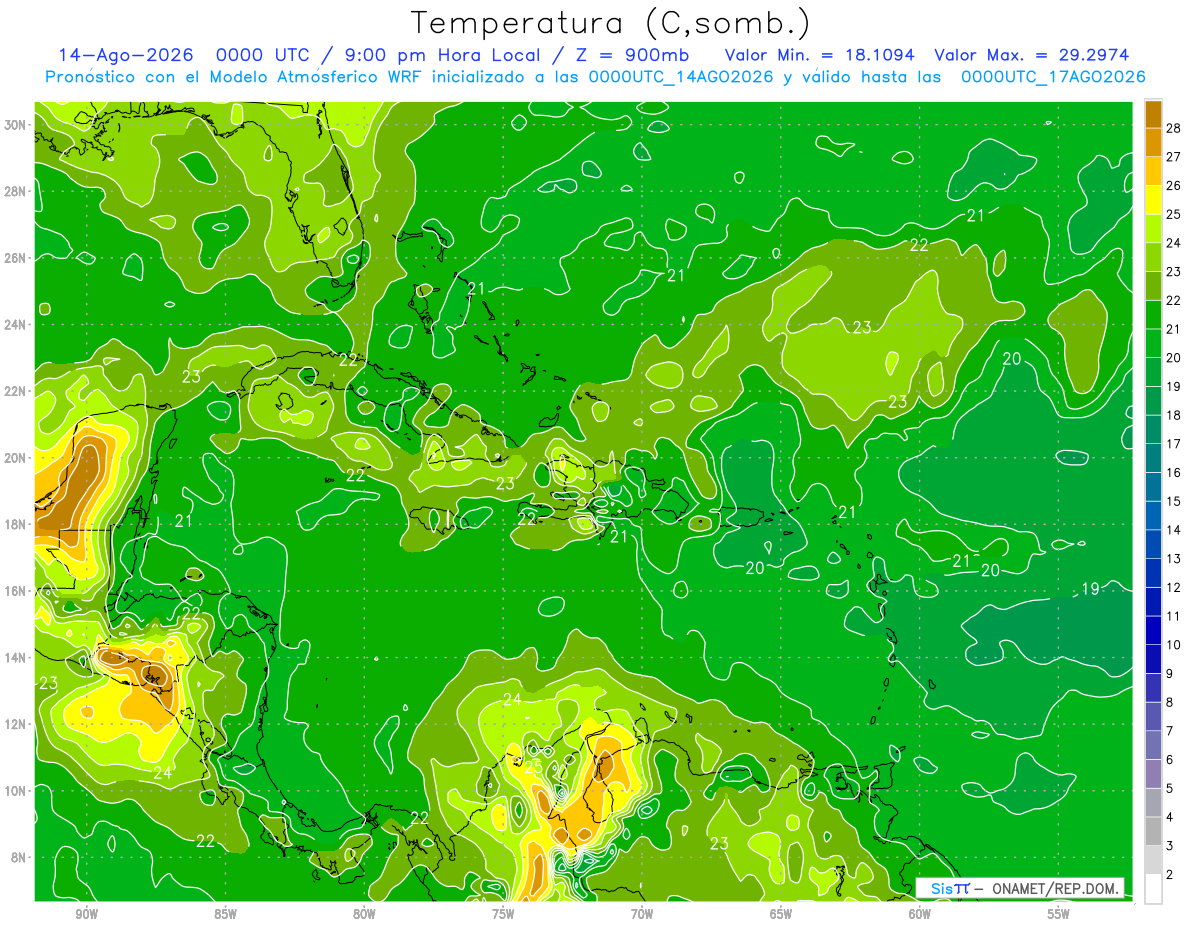Image resolution: width=1200 pixels, height=927 pixels.
Task: Click the "22N" latitude label
Action: click(15, 391)
